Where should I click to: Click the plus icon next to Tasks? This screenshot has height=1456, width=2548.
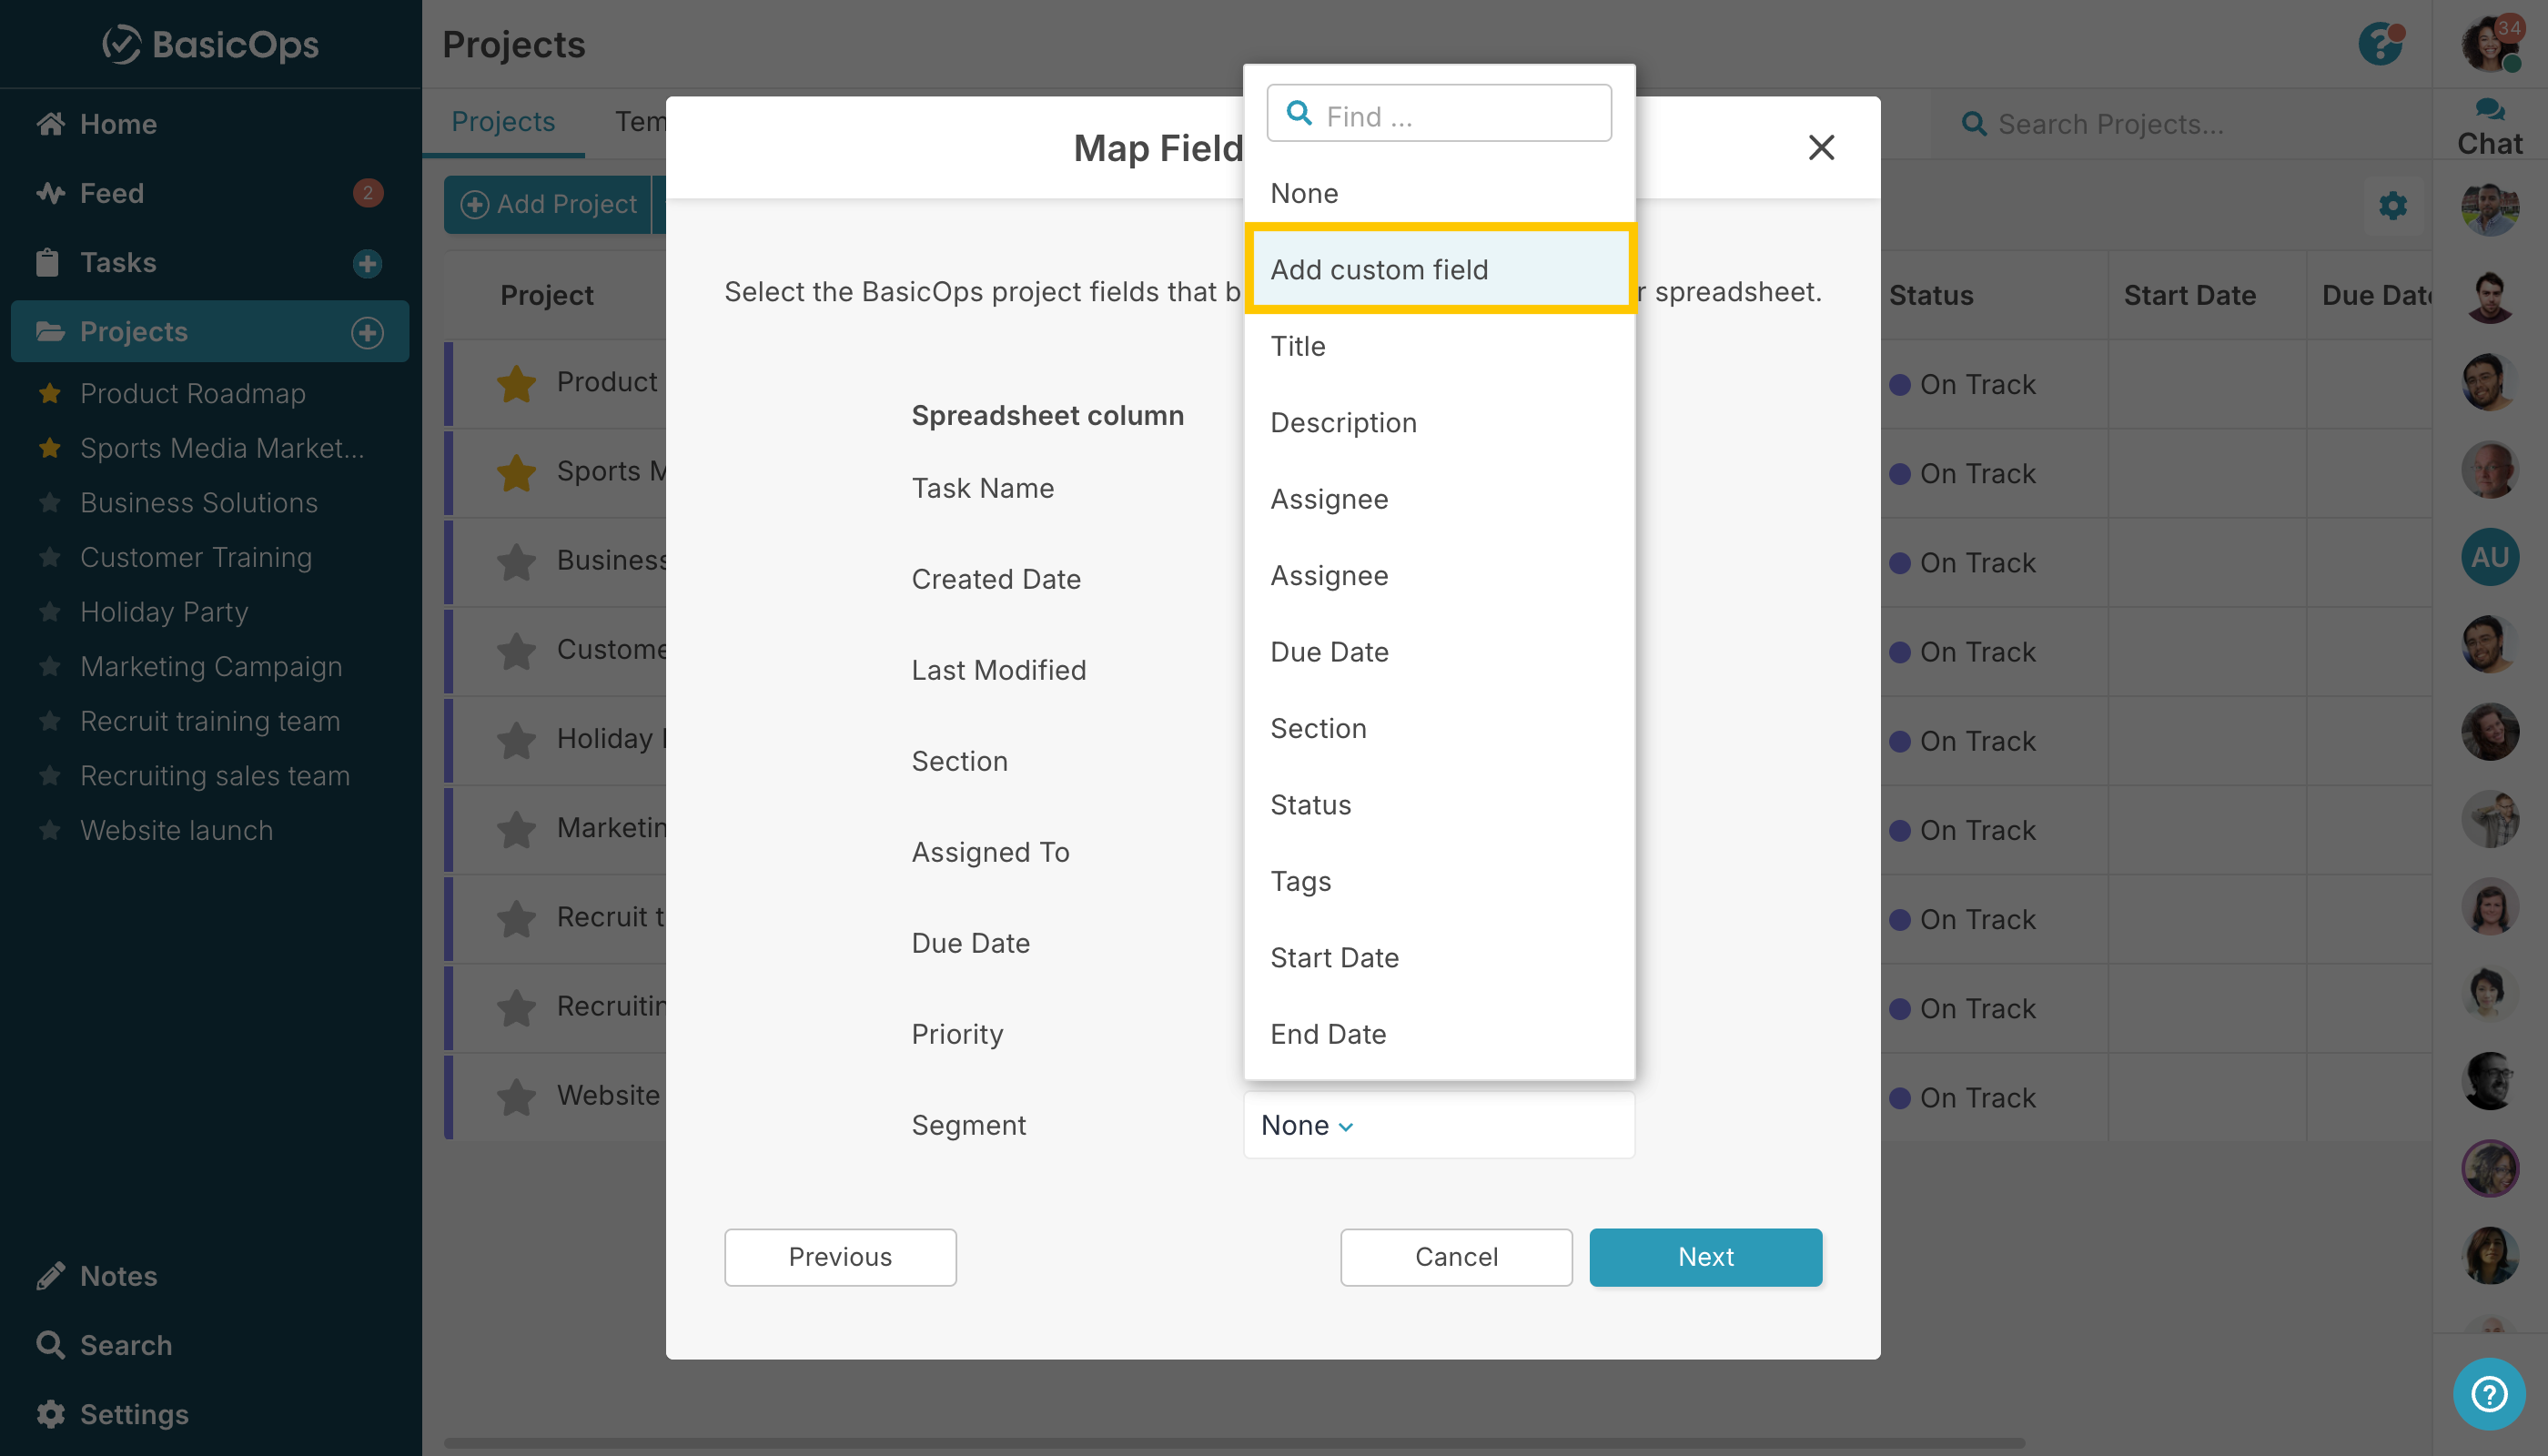coord(367,263)
